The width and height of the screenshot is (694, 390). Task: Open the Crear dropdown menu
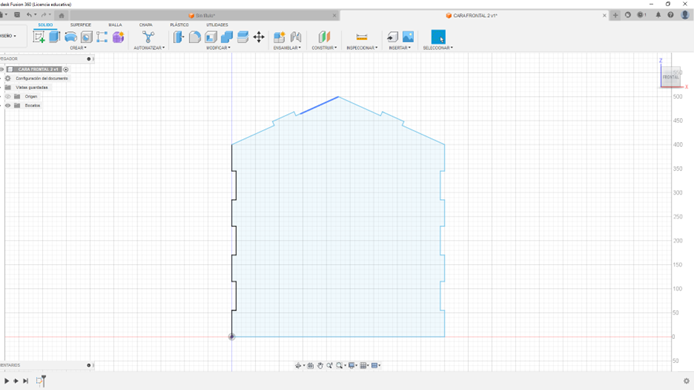point(78,48)
